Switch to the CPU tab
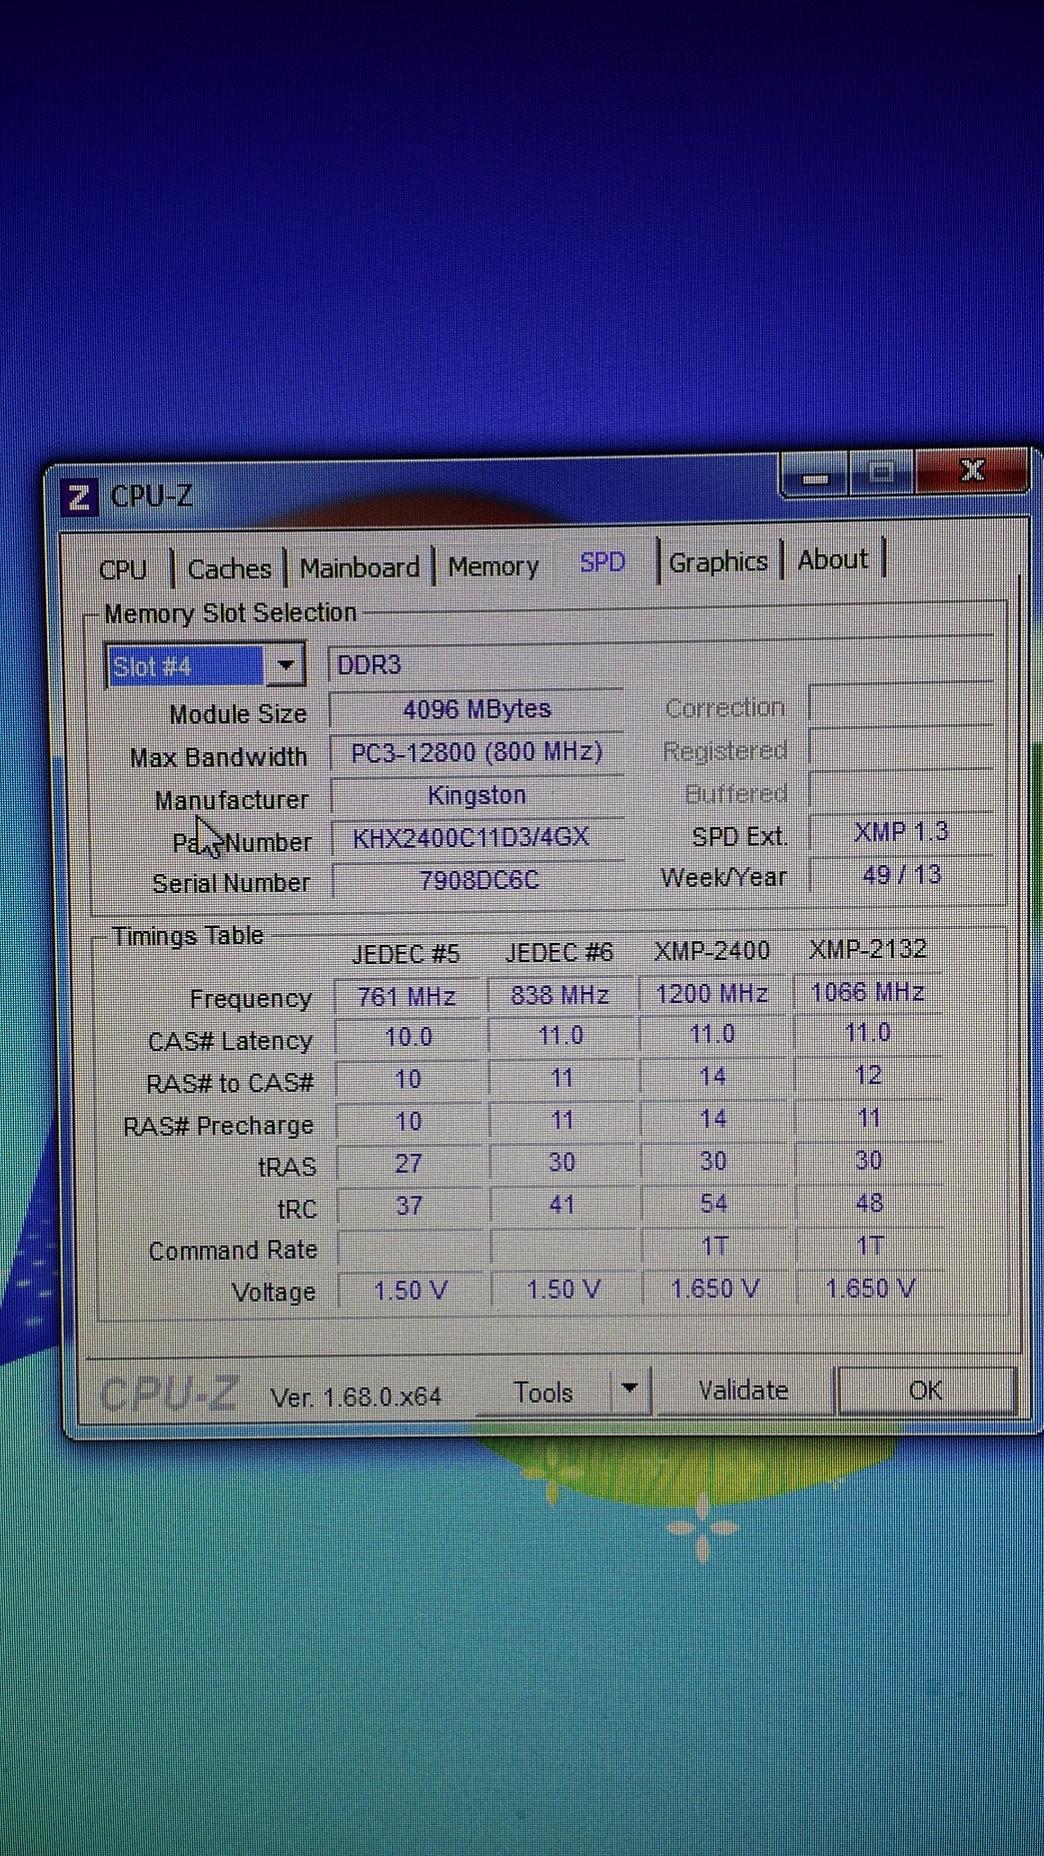Image resolution: width=1044 pixels, height=1856 pixels. (x=123, y=570)
